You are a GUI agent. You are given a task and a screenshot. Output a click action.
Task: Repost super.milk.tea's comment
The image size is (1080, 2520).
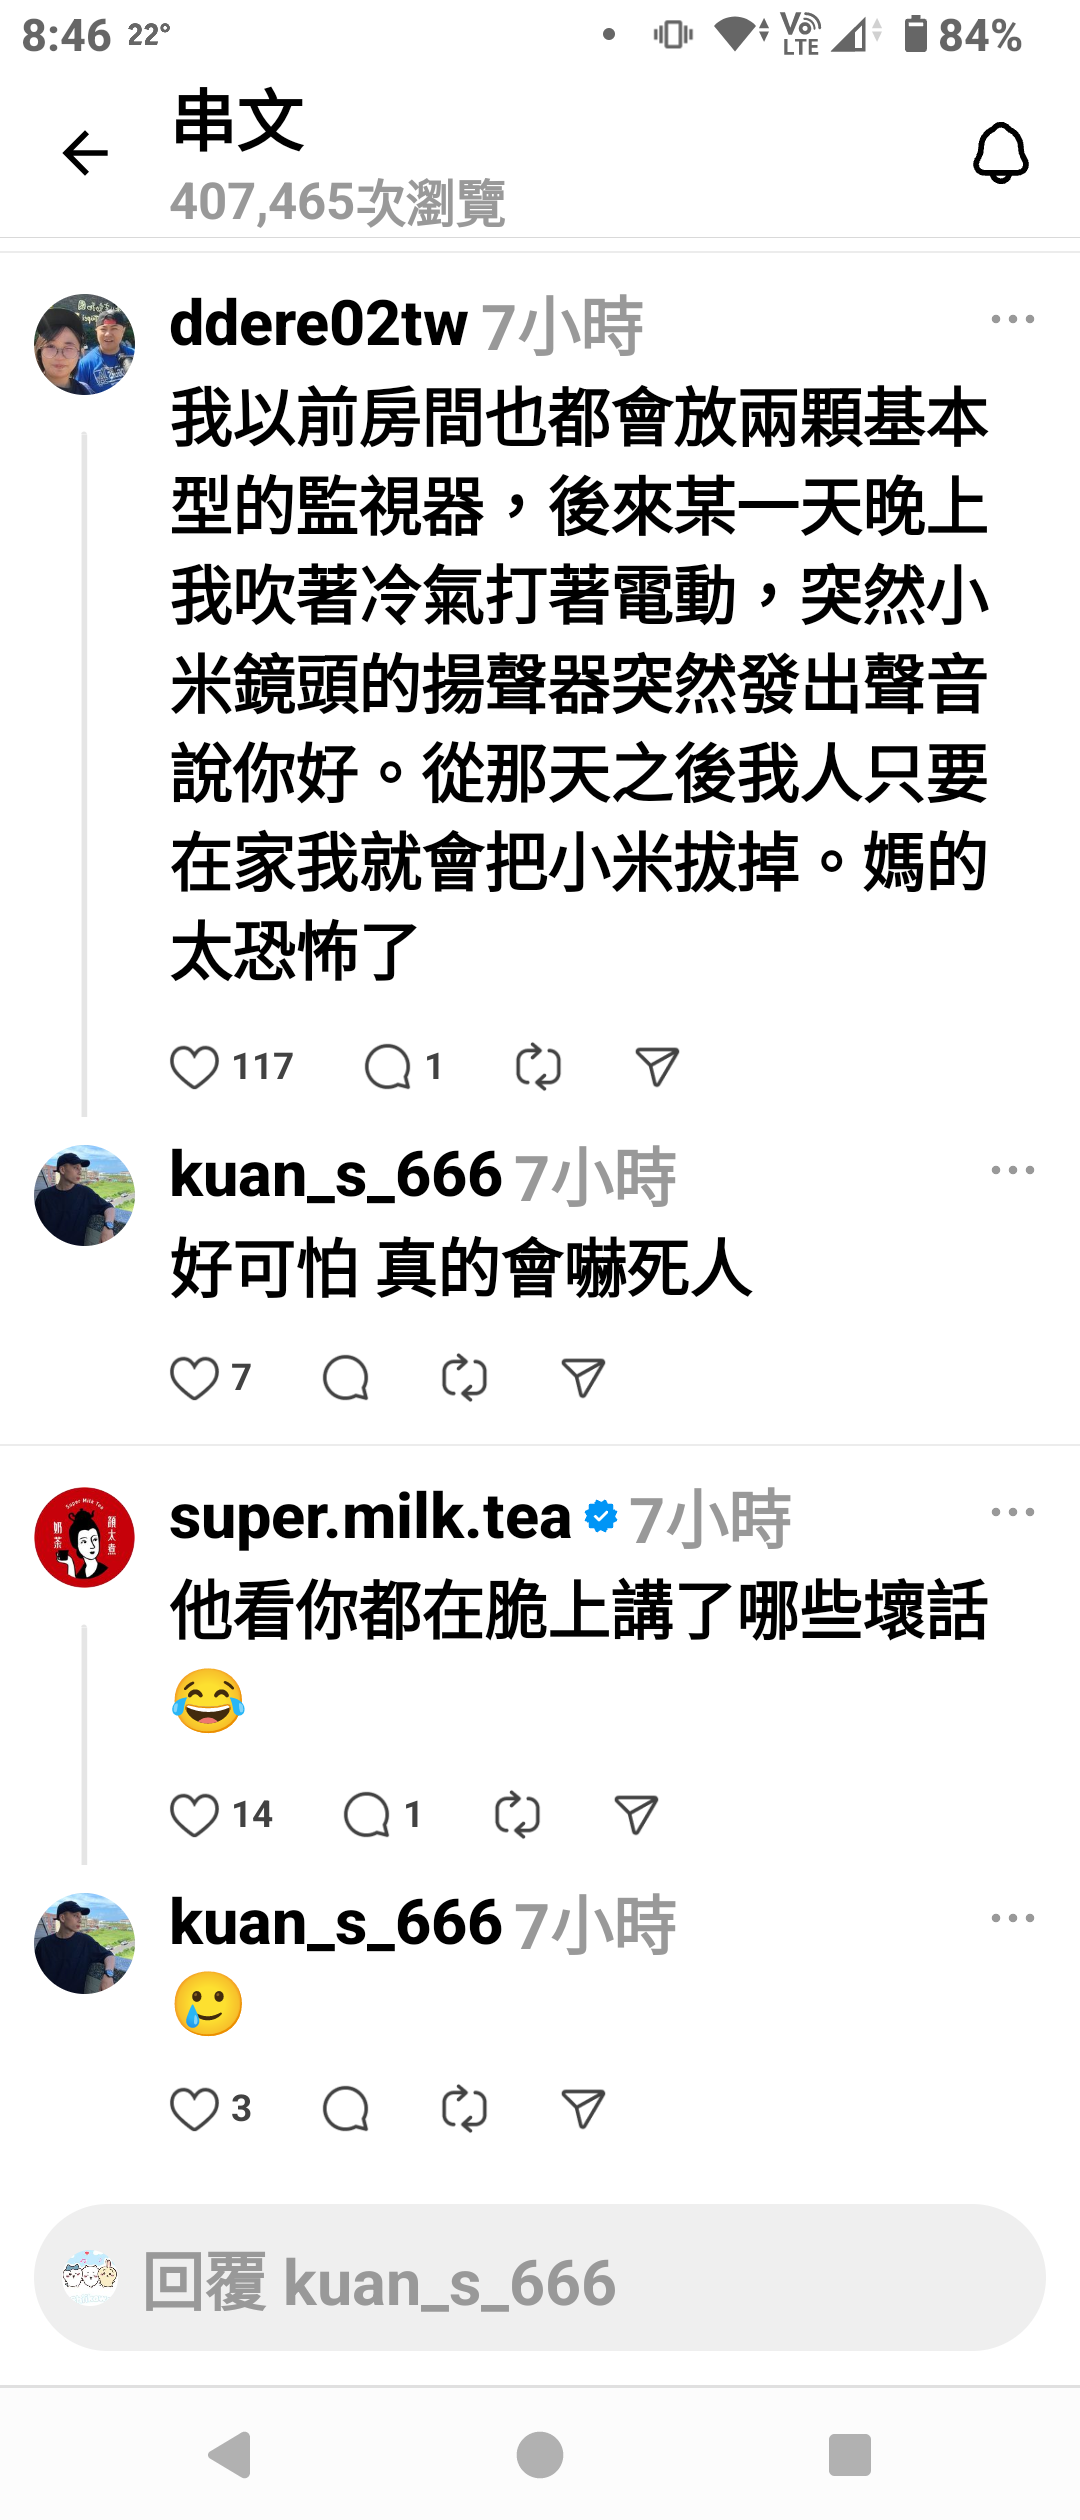tap(517, 1815)
